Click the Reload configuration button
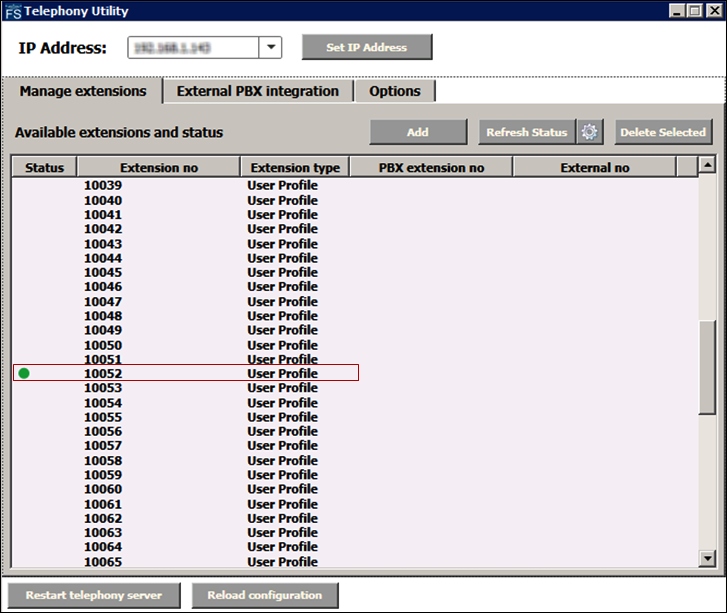The width and height of the screenshot is (727, 613). point(265,595)
